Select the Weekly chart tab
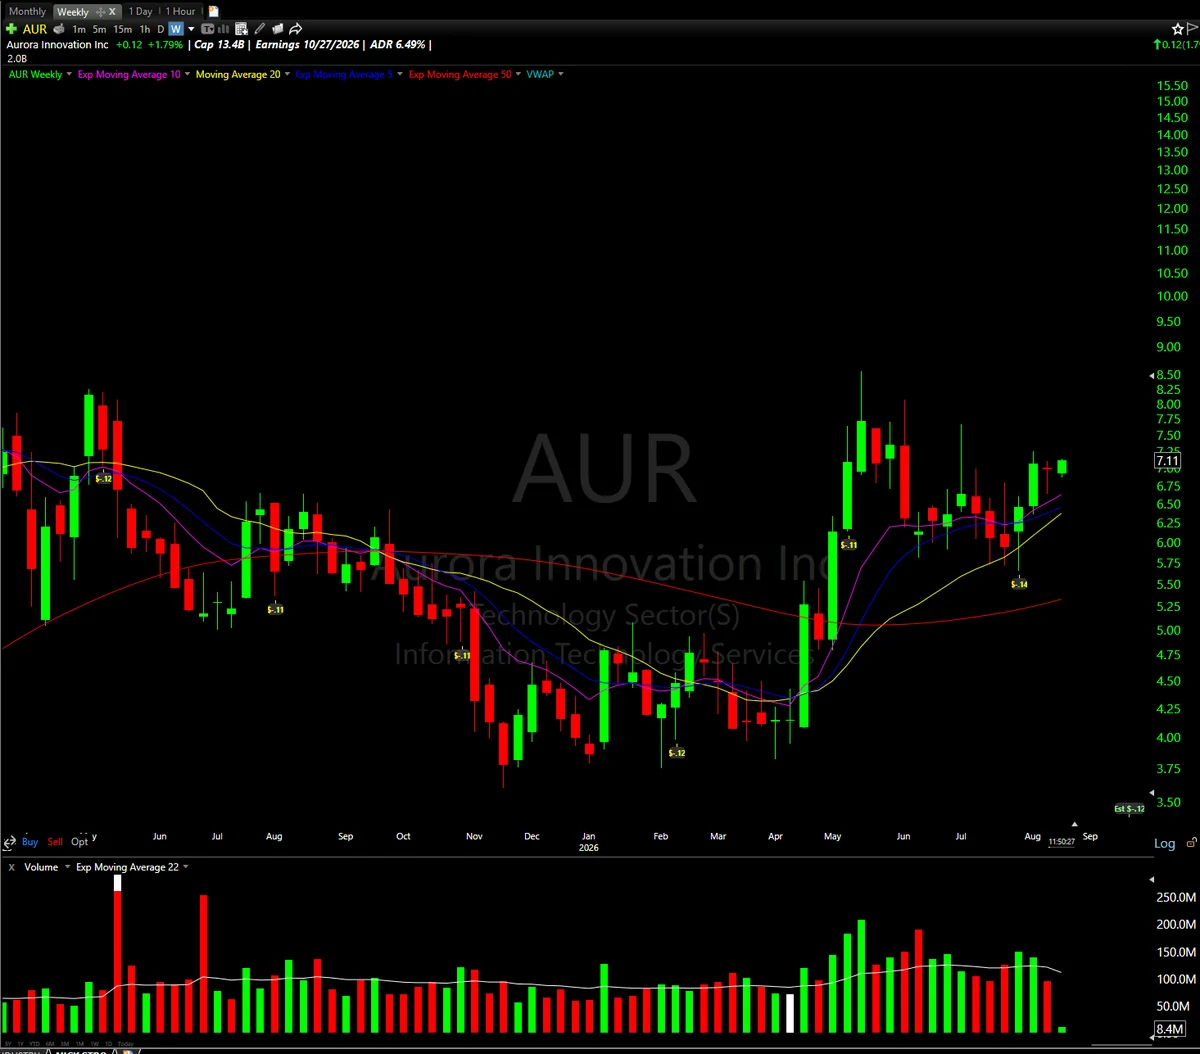Image resolution: width=1200 pixels, height=1054 pixels. click(x=72, y=12)
